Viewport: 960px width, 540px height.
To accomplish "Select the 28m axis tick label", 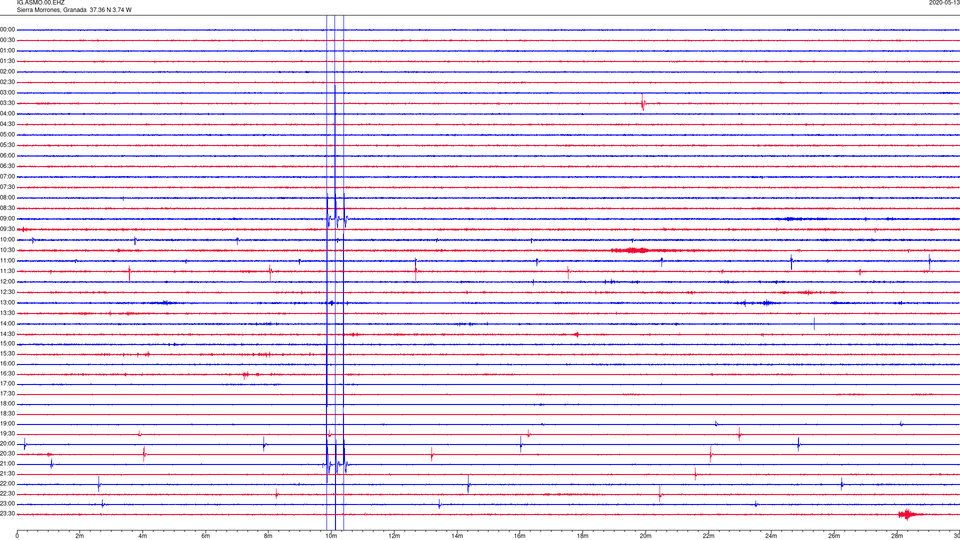I will (x=898, y=536).
